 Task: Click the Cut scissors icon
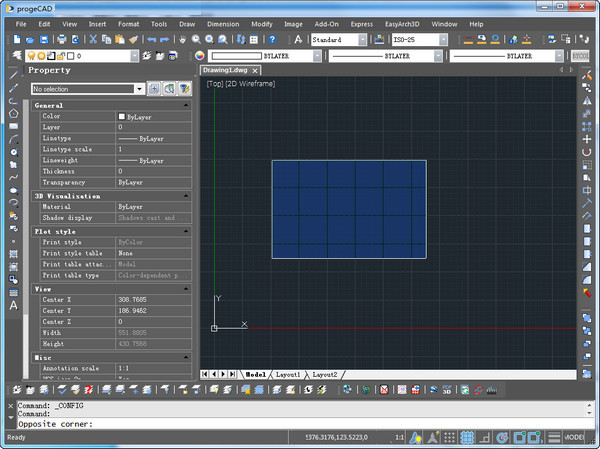pyautogui.click(x=92, y=39)
